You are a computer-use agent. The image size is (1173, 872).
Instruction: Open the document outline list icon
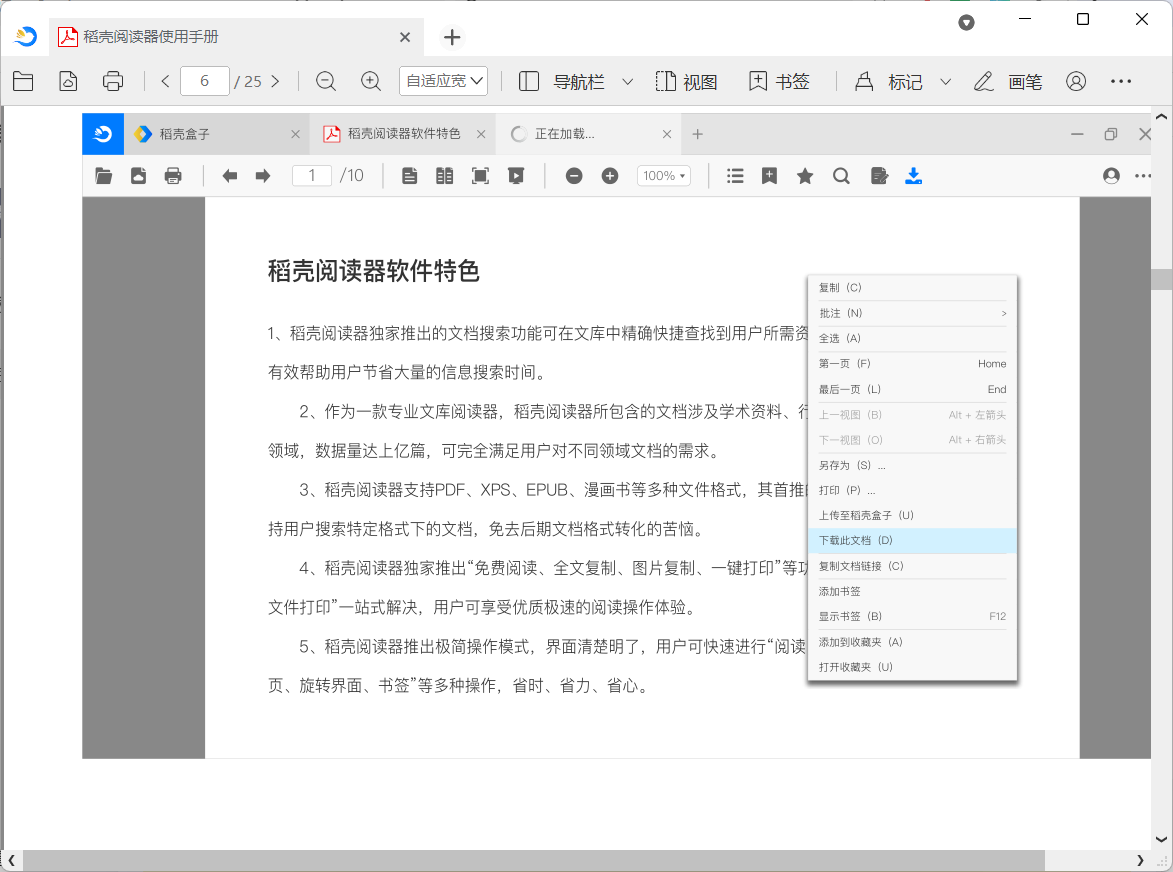point(735,175)
